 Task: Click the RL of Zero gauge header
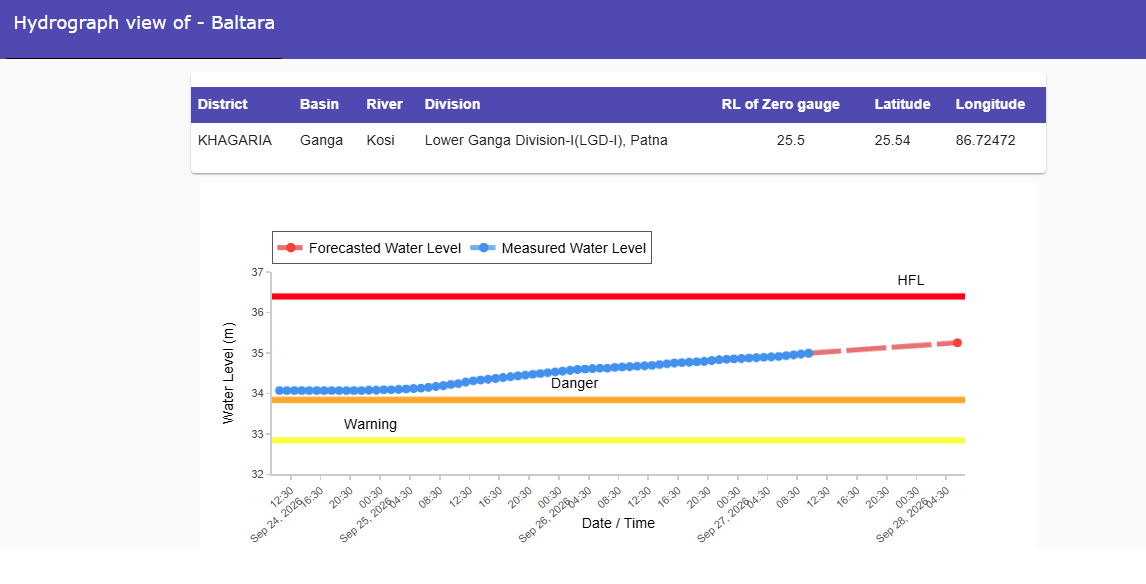pos(781,105)
